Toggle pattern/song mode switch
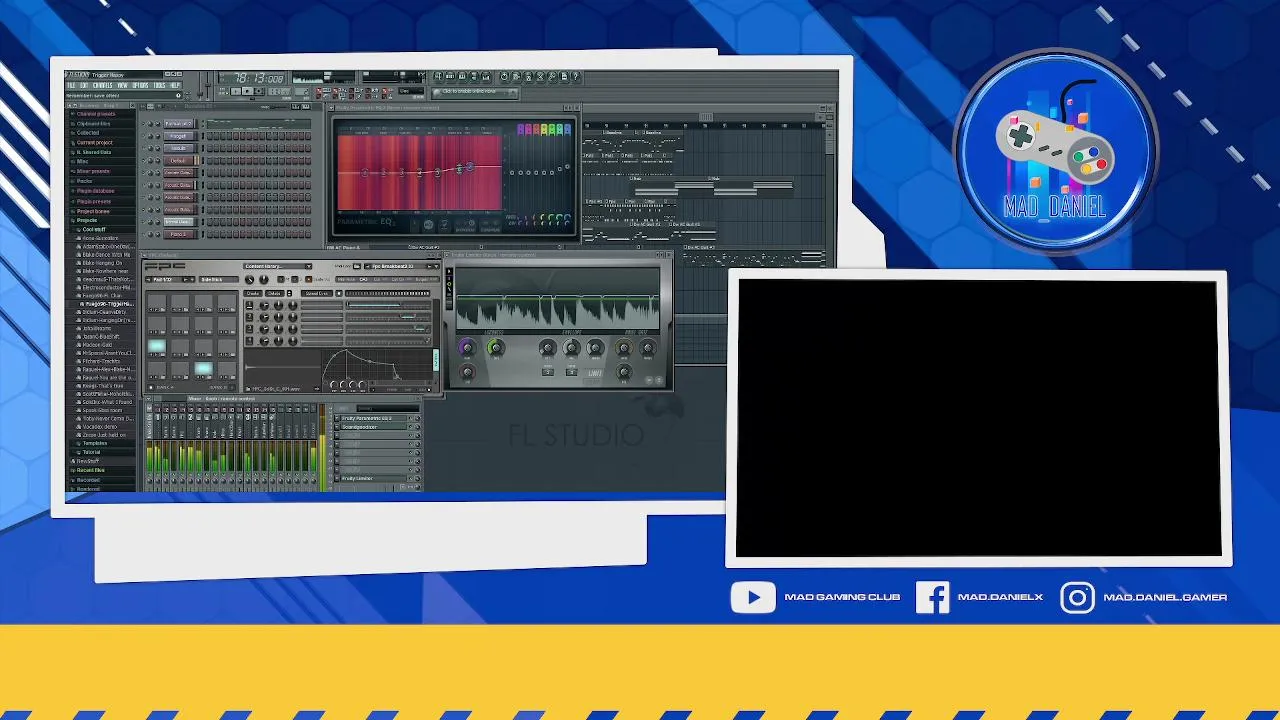Image resolution: width=1280 pixels, height=720 pixels. 222,90
